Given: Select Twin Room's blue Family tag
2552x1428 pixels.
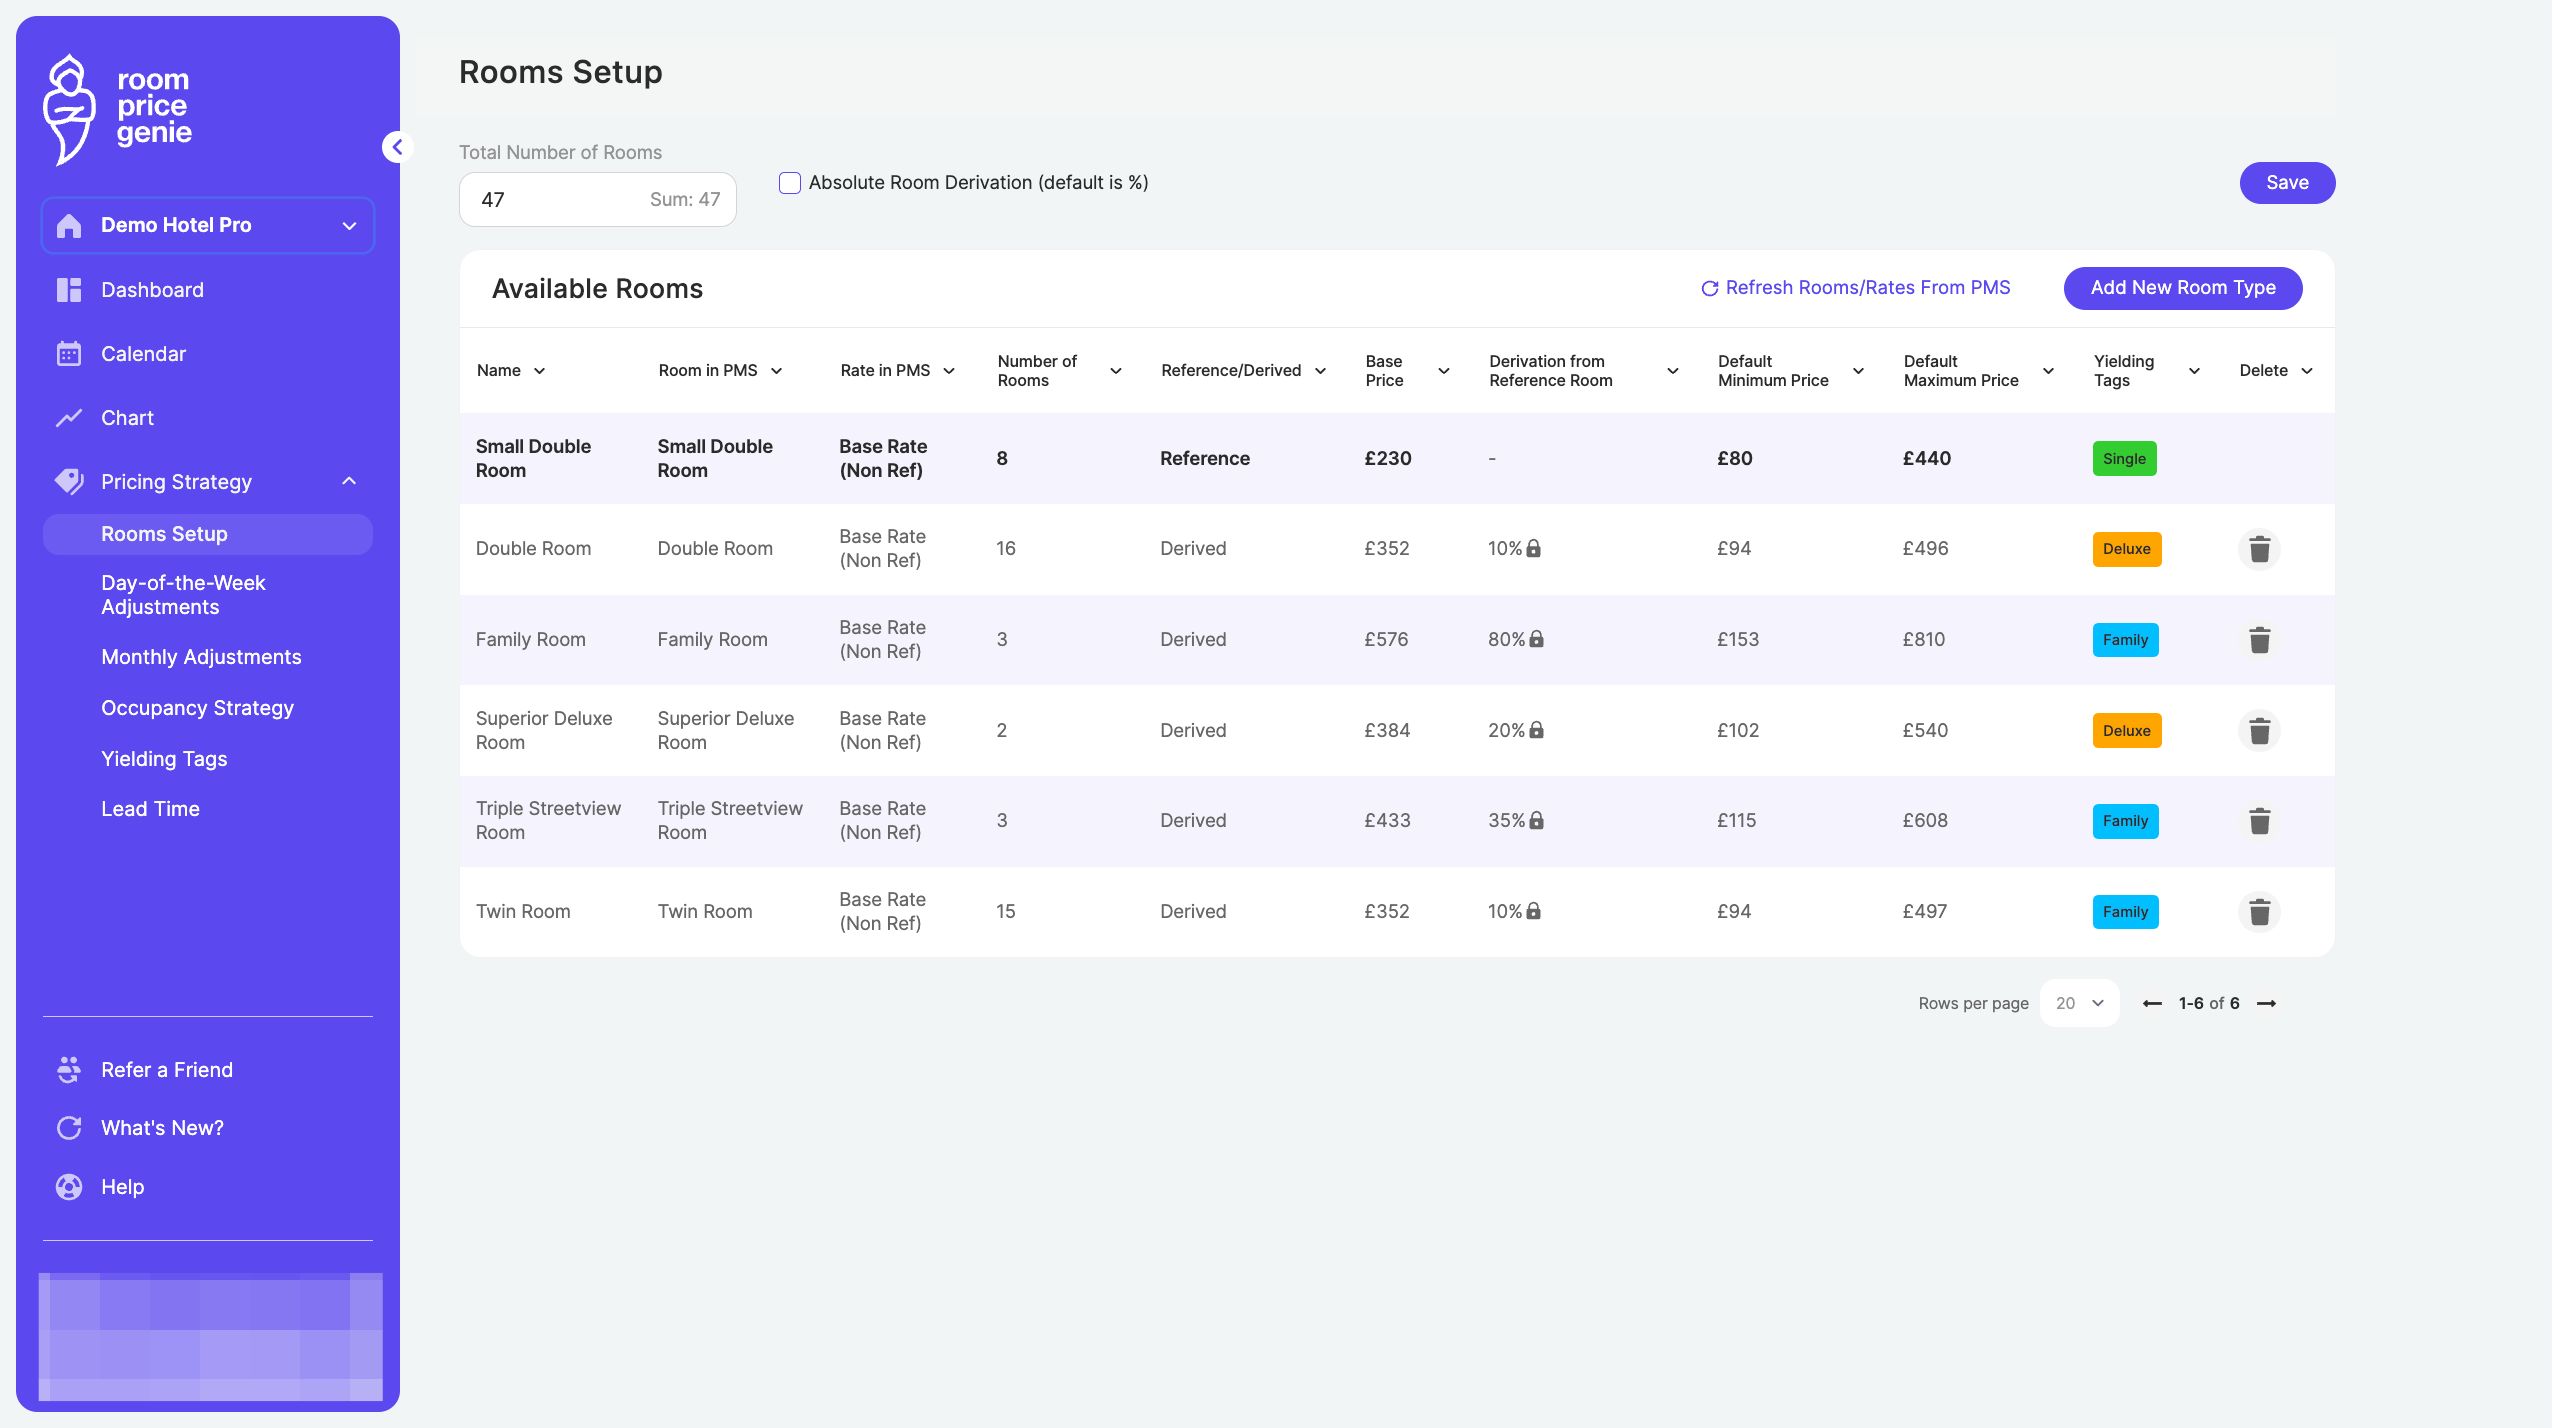Looking at the screenshot, I should tap(2125, 912).
